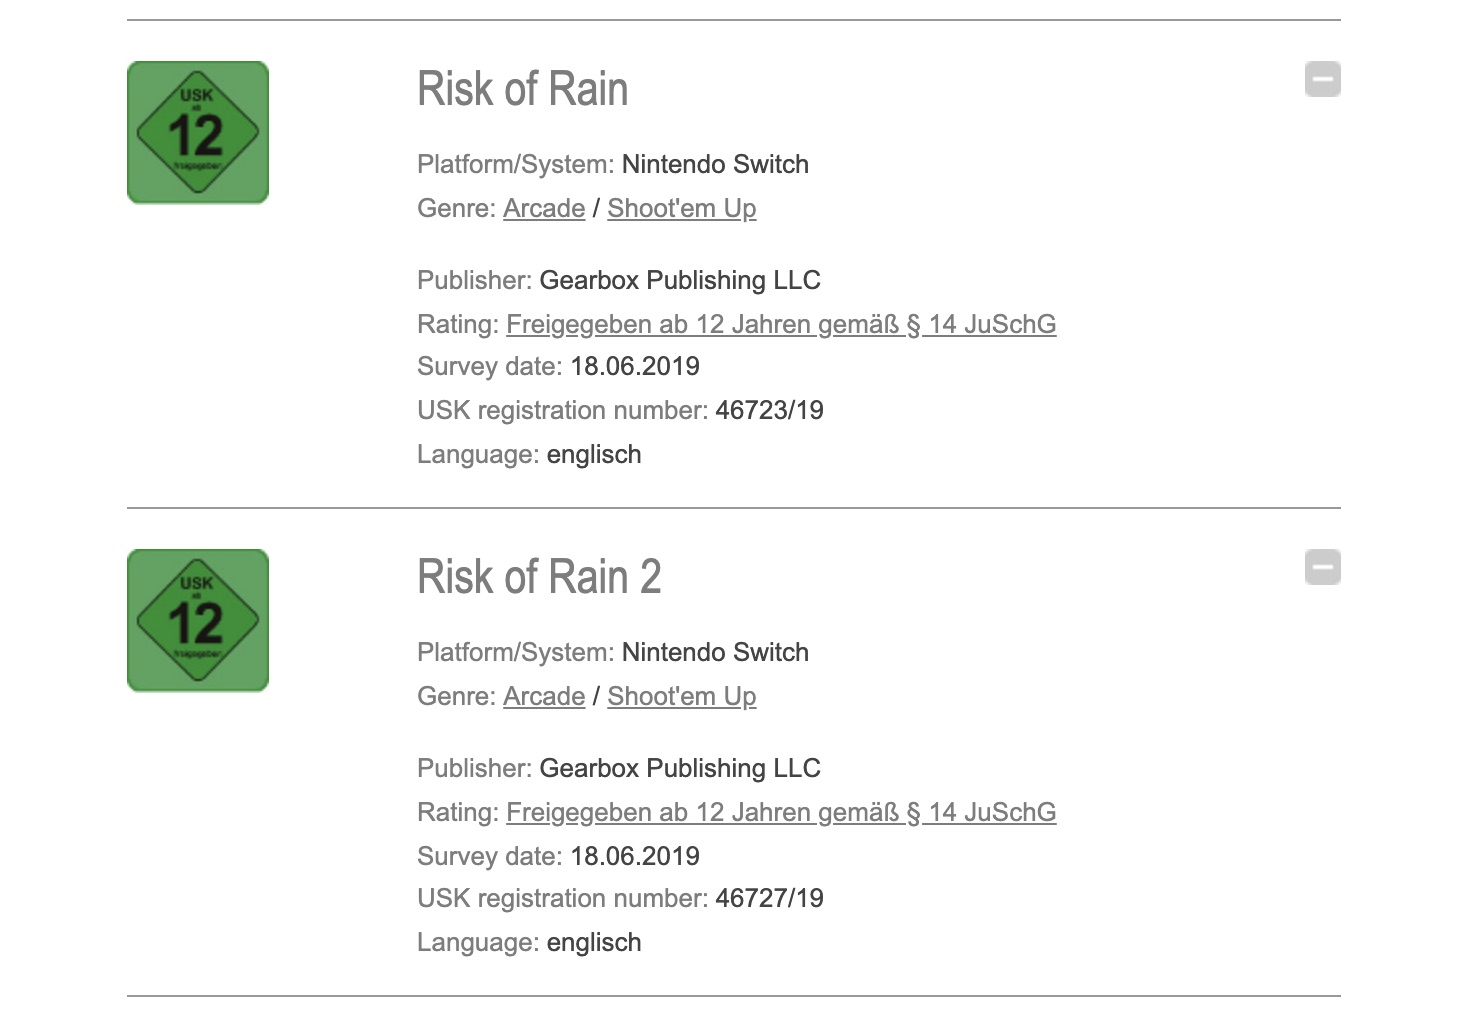This screenshot has height=1018, width=1470.
Task: Open the Risk of Rain rating link
Action: [780, 324]
